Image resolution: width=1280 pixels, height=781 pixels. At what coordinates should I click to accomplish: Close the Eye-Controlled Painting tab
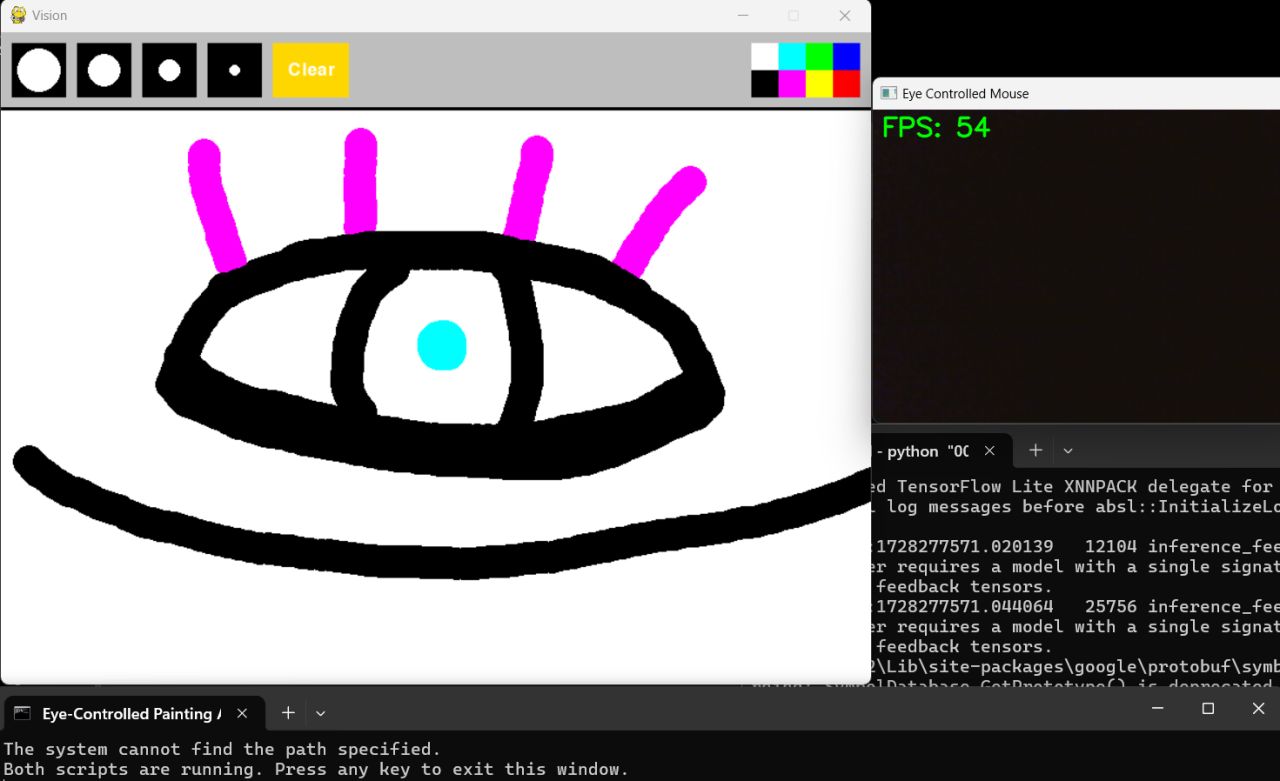[241, 713]
